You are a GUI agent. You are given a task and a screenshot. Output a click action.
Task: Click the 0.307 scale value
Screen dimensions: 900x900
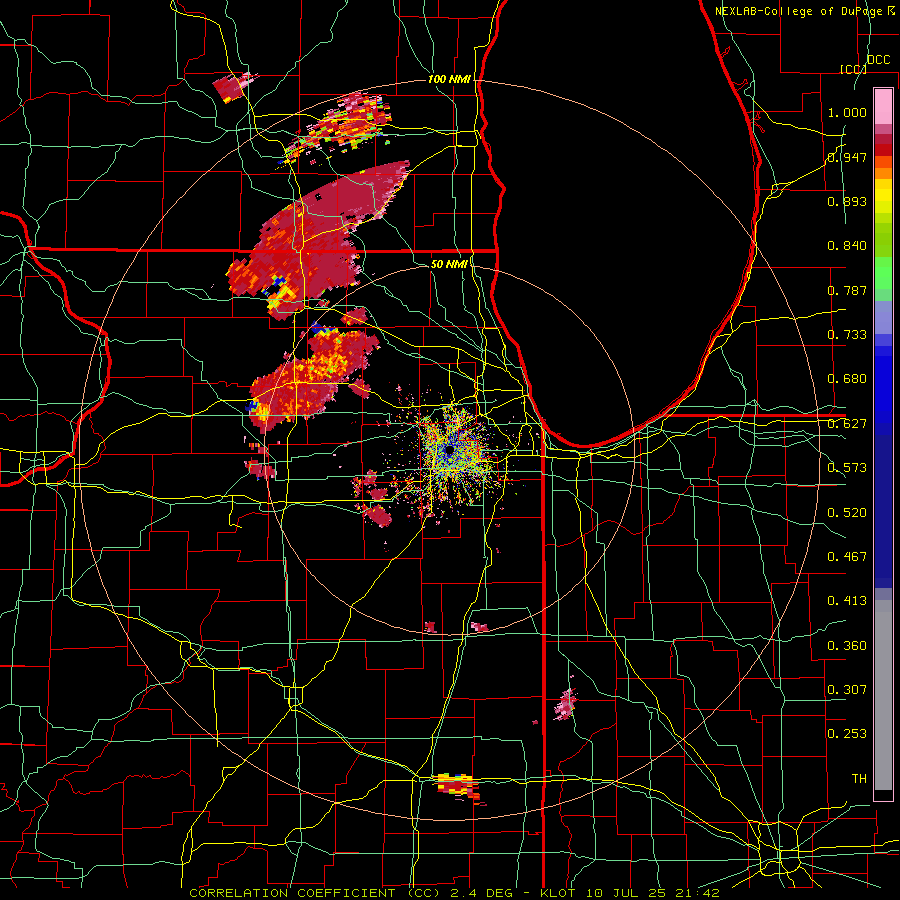coord(847,689)
